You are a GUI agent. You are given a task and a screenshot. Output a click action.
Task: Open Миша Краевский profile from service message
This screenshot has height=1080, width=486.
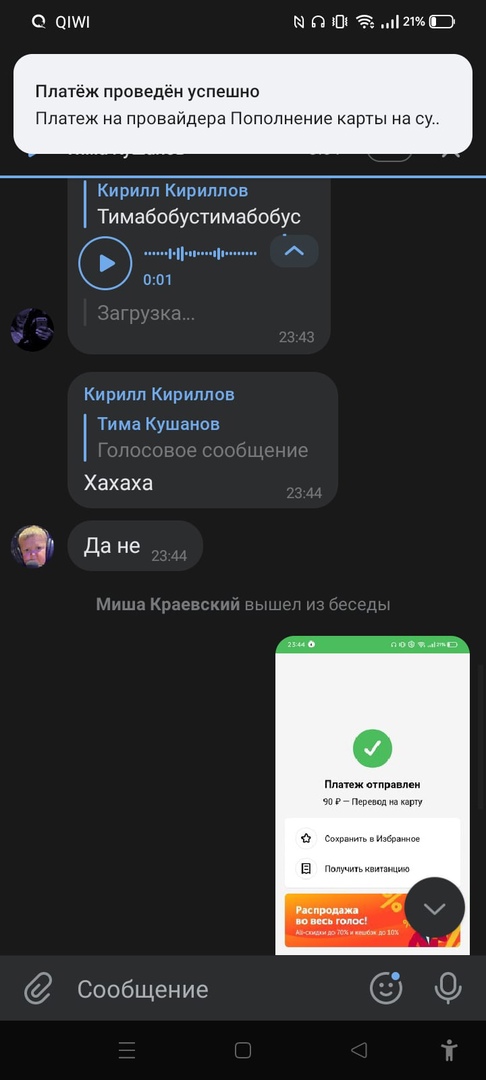(x=168, y=604)
